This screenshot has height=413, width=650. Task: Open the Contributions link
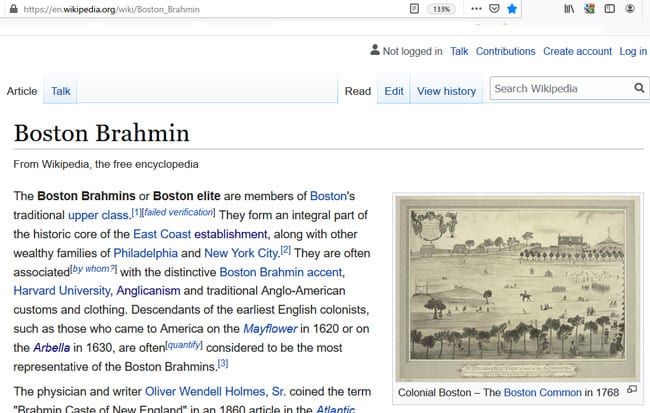tap(505, 51)
